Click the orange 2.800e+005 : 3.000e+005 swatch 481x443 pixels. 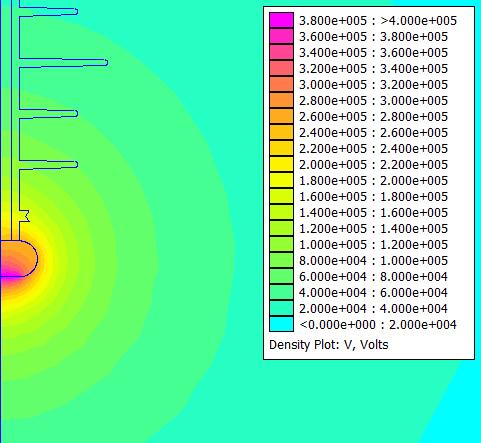pos(281,100)
